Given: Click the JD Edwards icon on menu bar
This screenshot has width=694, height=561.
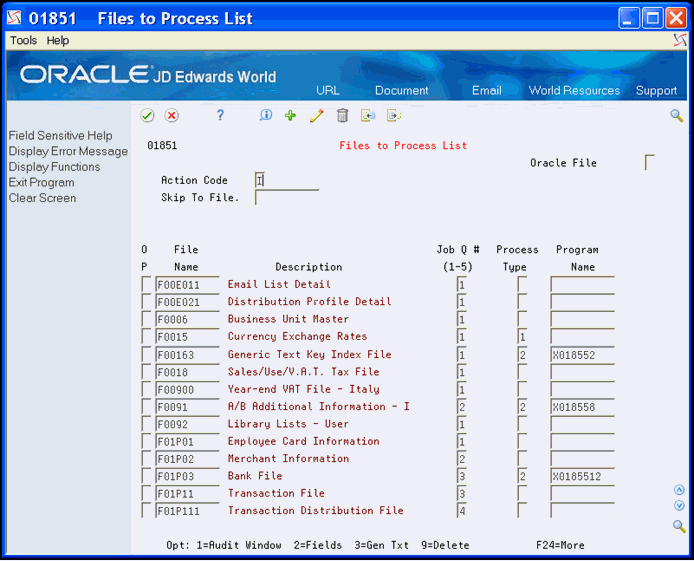Looking at the screenshot, I should coord(680,40).
